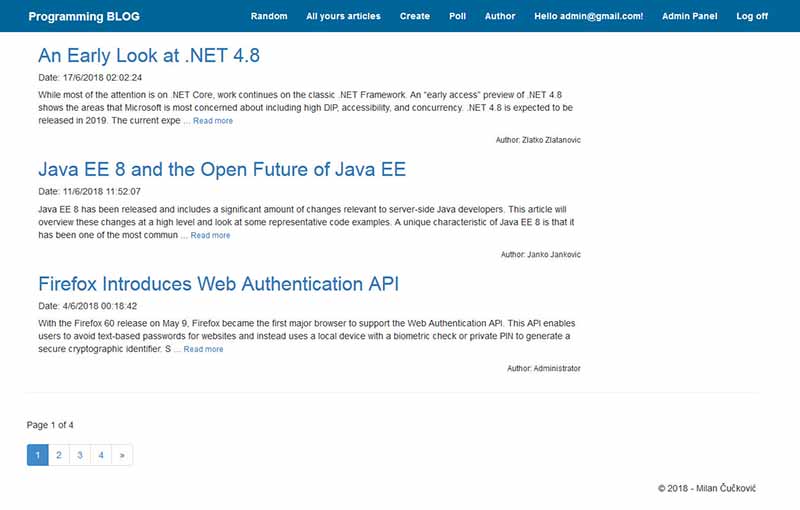The height and width of the screenshot is (510, 800).
Task: Click Read more under Java EE 8 article
Action: [x=210, y=236]
